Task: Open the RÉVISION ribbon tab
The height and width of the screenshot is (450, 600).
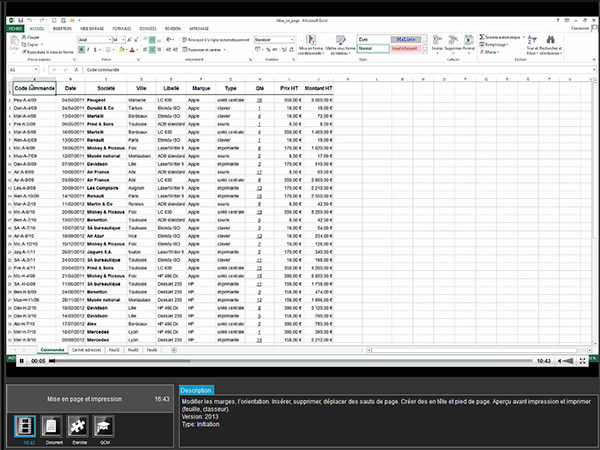Action: click(x=173, y=29)
